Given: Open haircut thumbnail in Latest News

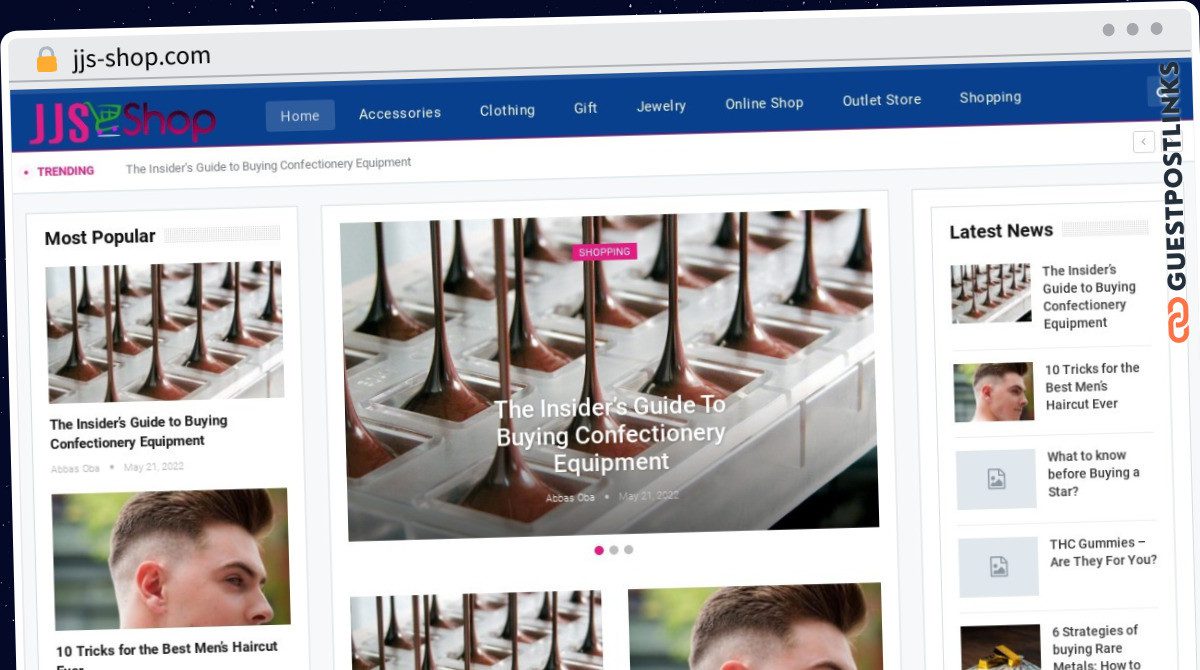Looking at the screenshot, I should pos(994,392).
